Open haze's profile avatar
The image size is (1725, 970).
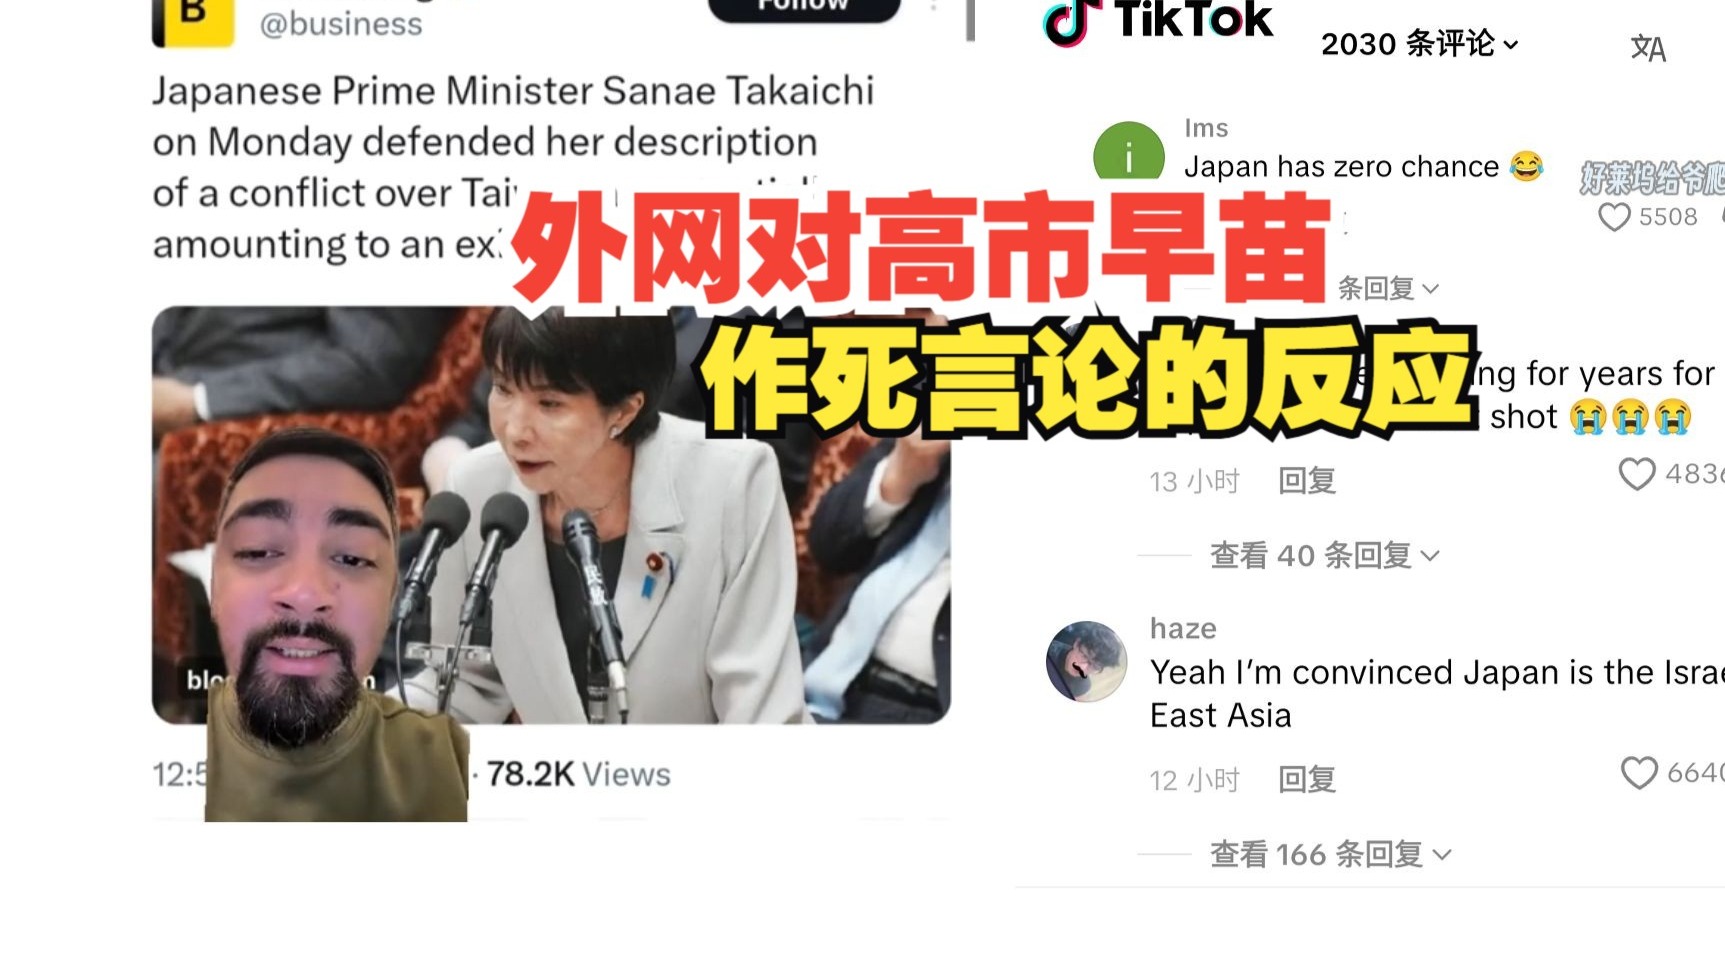pos(1087,661)
